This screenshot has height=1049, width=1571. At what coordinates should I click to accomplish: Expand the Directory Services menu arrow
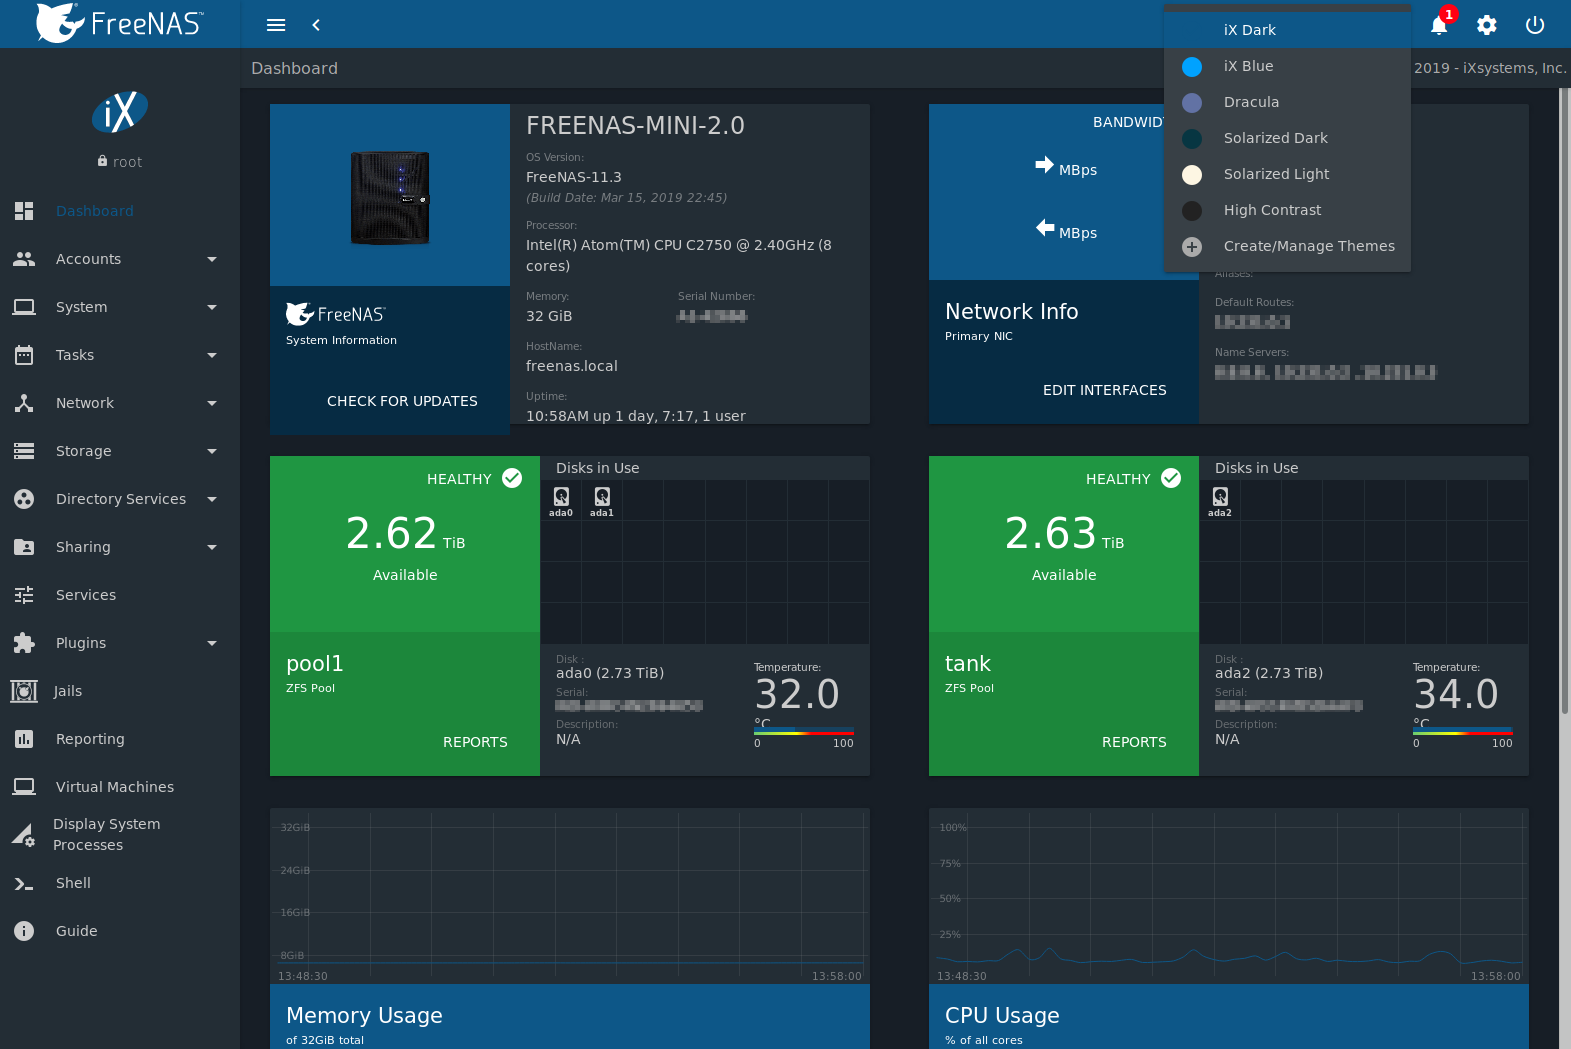point(212,499)
